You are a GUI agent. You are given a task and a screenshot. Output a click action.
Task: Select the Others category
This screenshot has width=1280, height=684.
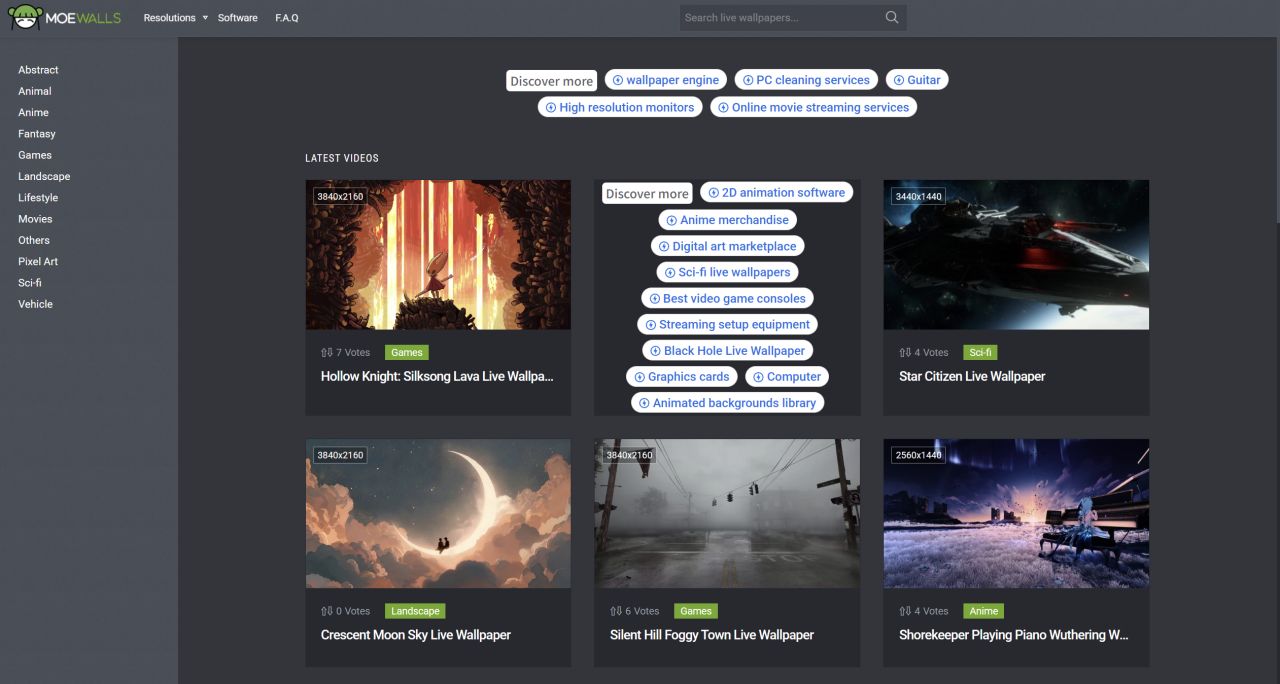click(x=34, y=240)
